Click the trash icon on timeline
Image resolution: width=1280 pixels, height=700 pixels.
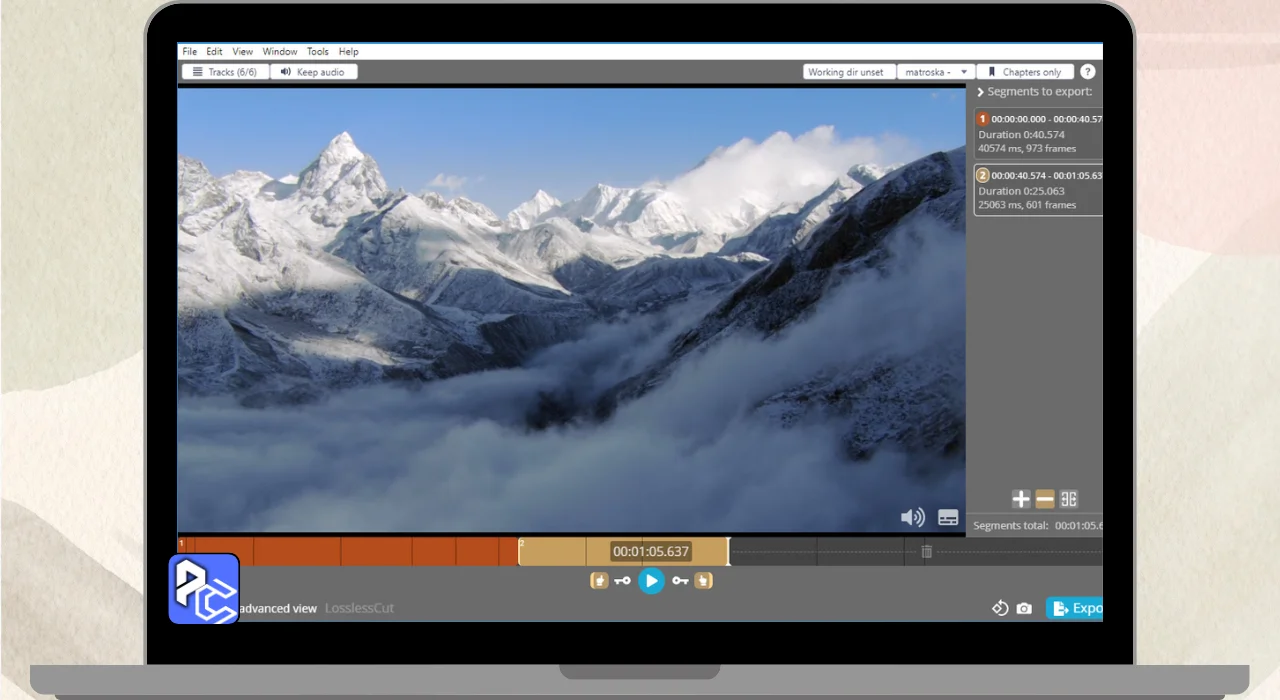click(927, 552)
